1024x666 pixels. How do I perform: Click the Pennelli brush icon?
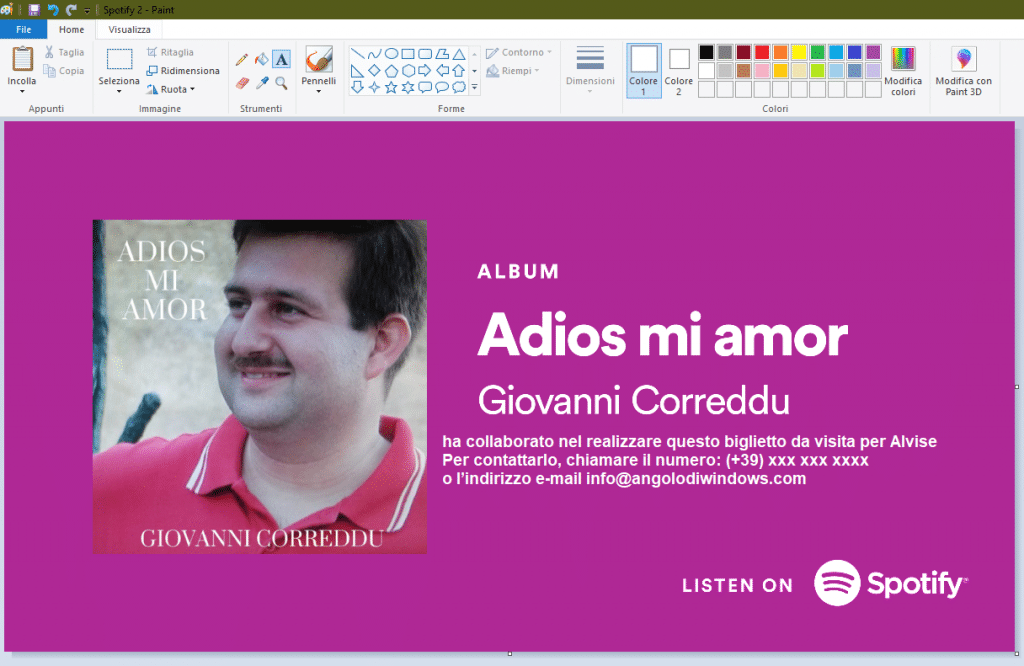pos(319,59)
